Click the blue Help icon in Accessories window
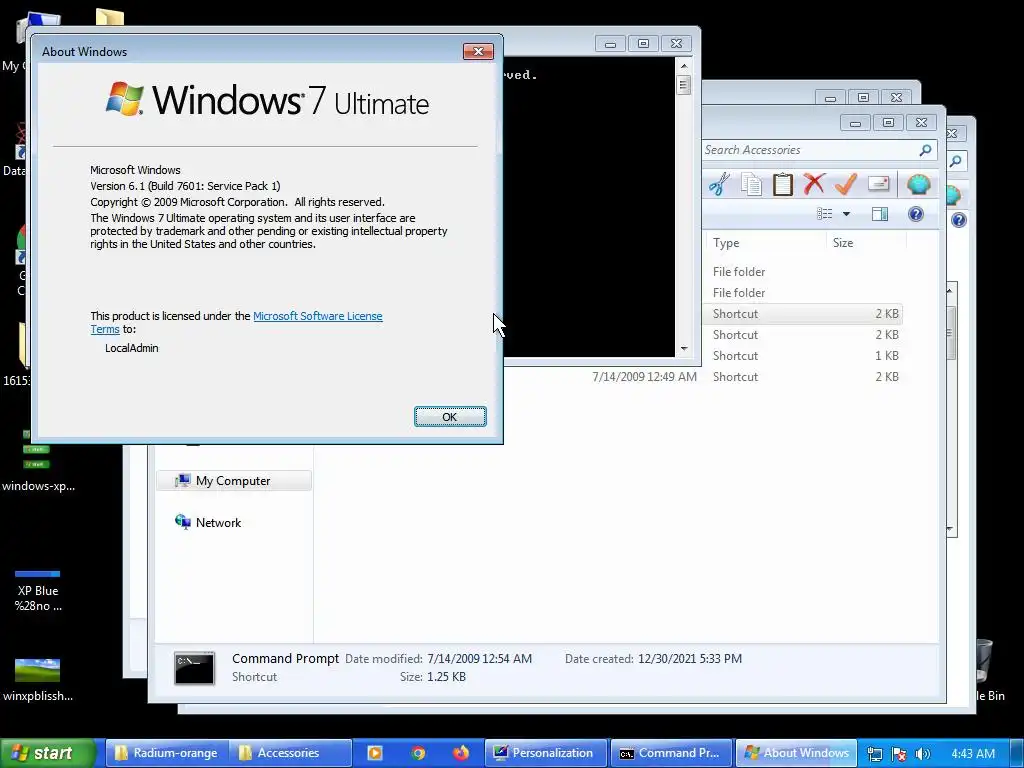Image resolution: width=1024 pixels, height=768 pixels. point(916,214)
